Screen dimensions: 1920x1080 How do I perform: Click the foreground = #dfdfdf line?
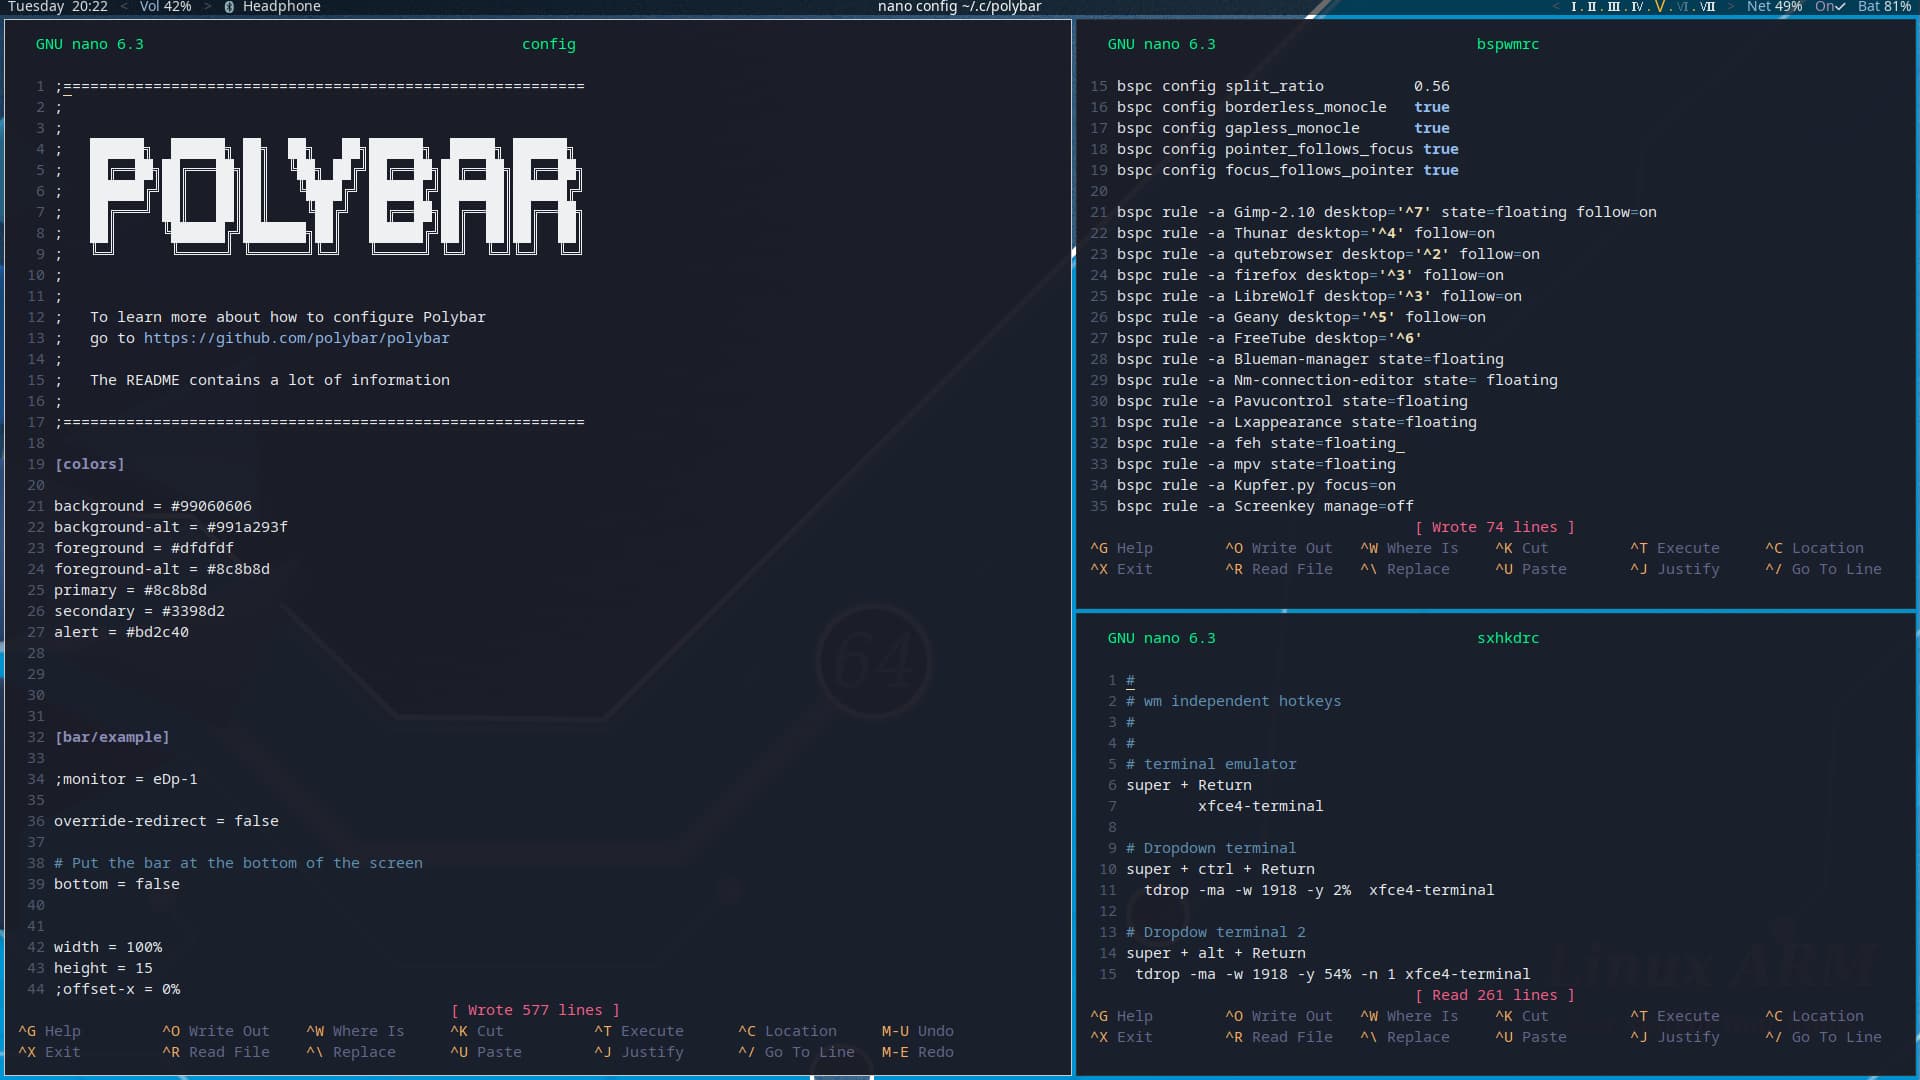(144, 548)
